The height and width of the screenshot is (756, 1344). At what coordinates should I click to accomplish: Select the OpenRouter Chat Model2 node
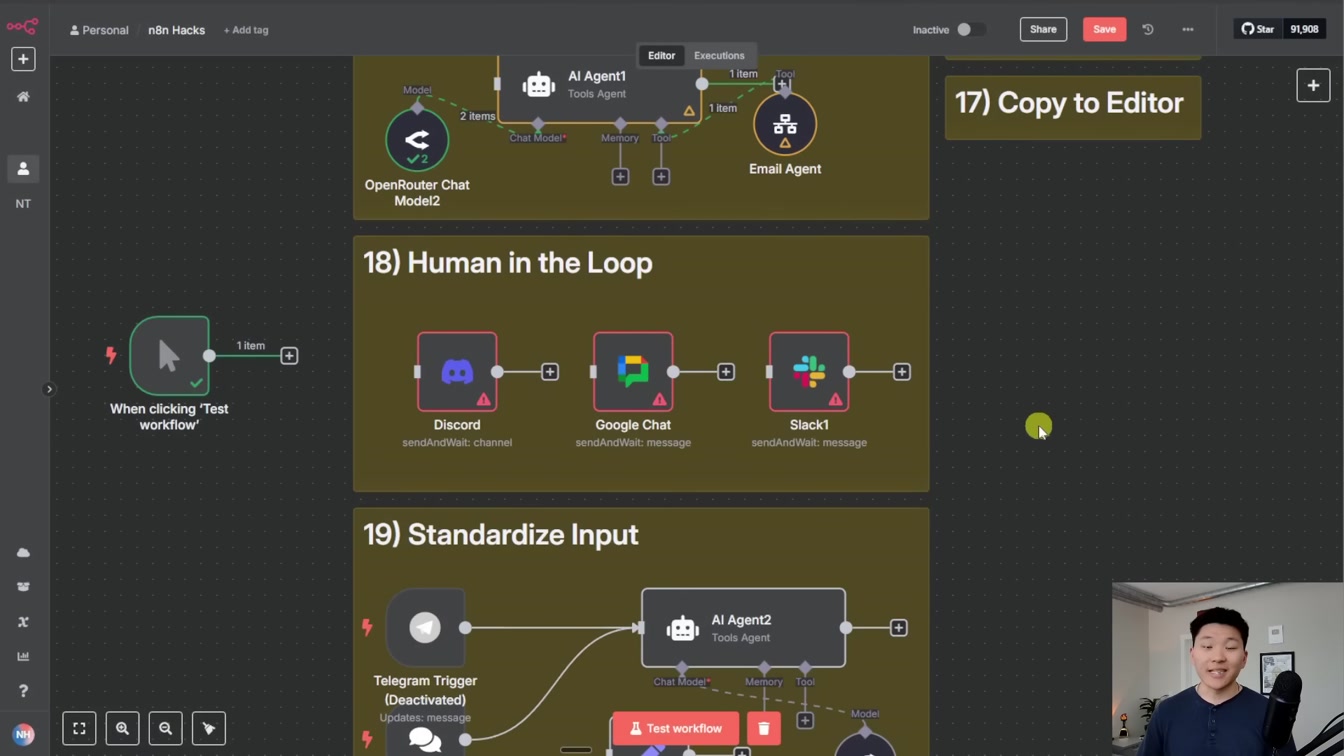point(417,139)
